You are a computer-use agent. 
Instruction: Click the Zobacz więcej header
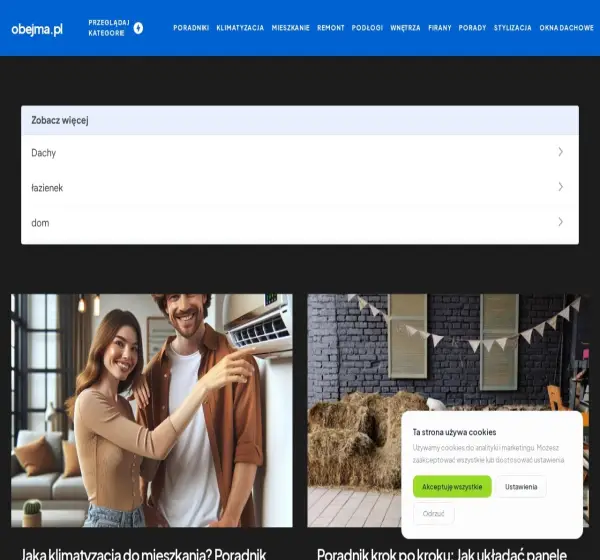300,120
